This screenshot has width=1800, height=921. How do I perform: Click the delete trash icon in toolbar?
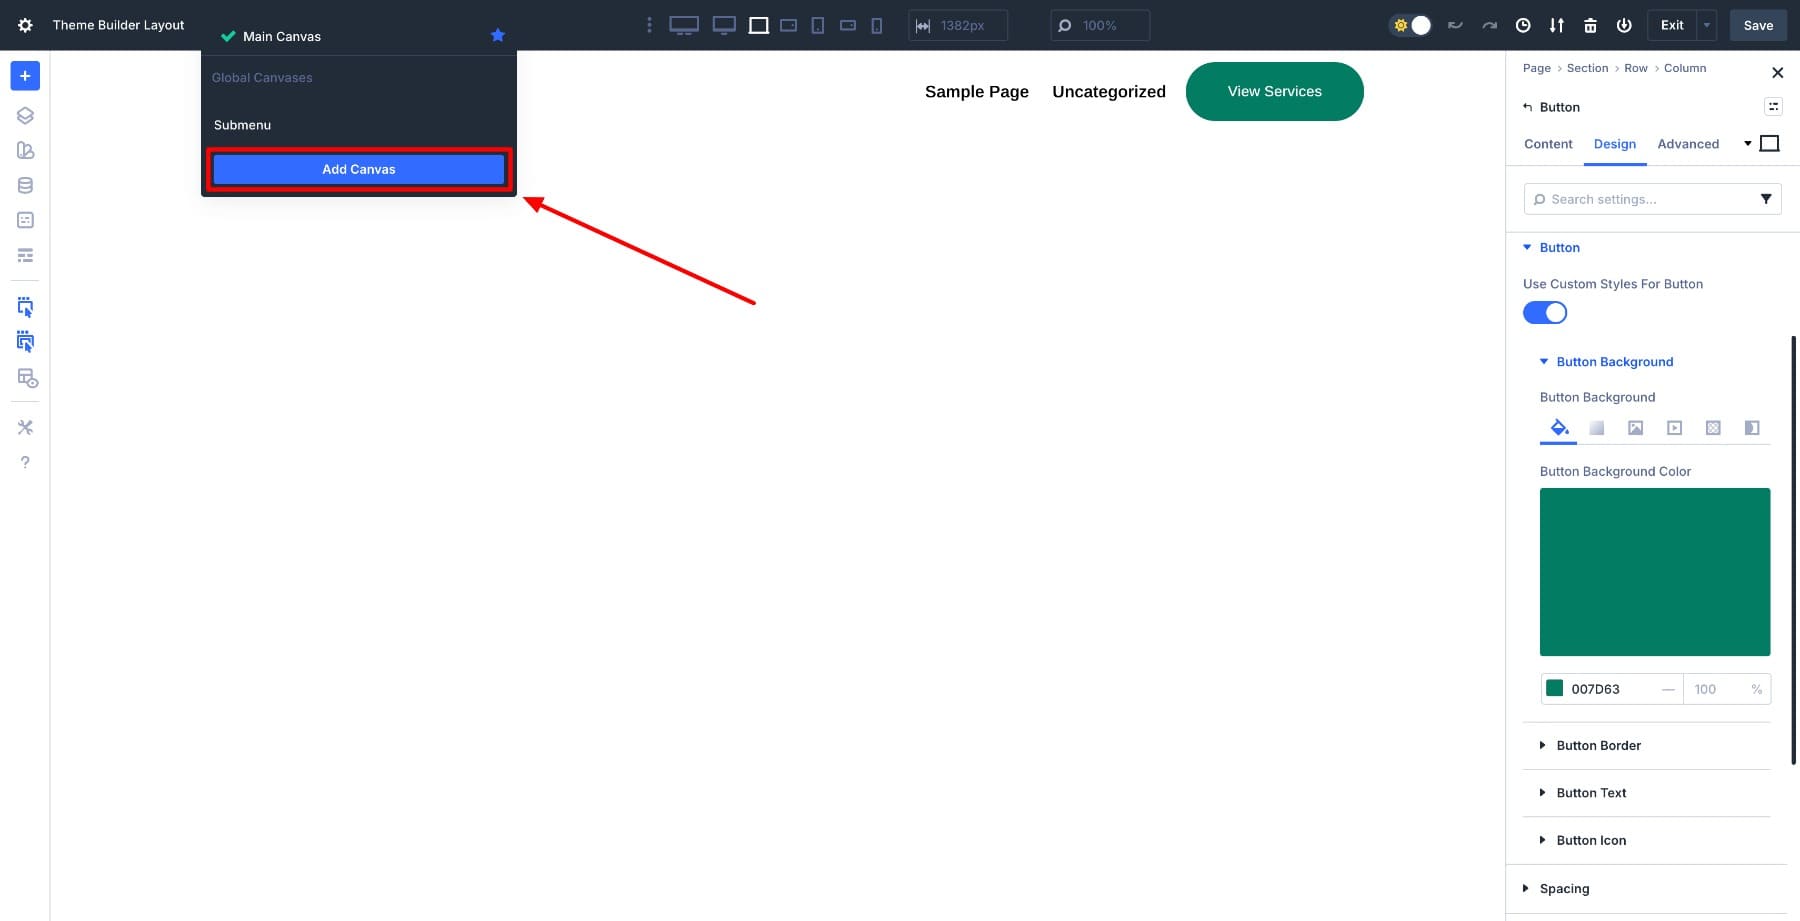pos(1590,25)
